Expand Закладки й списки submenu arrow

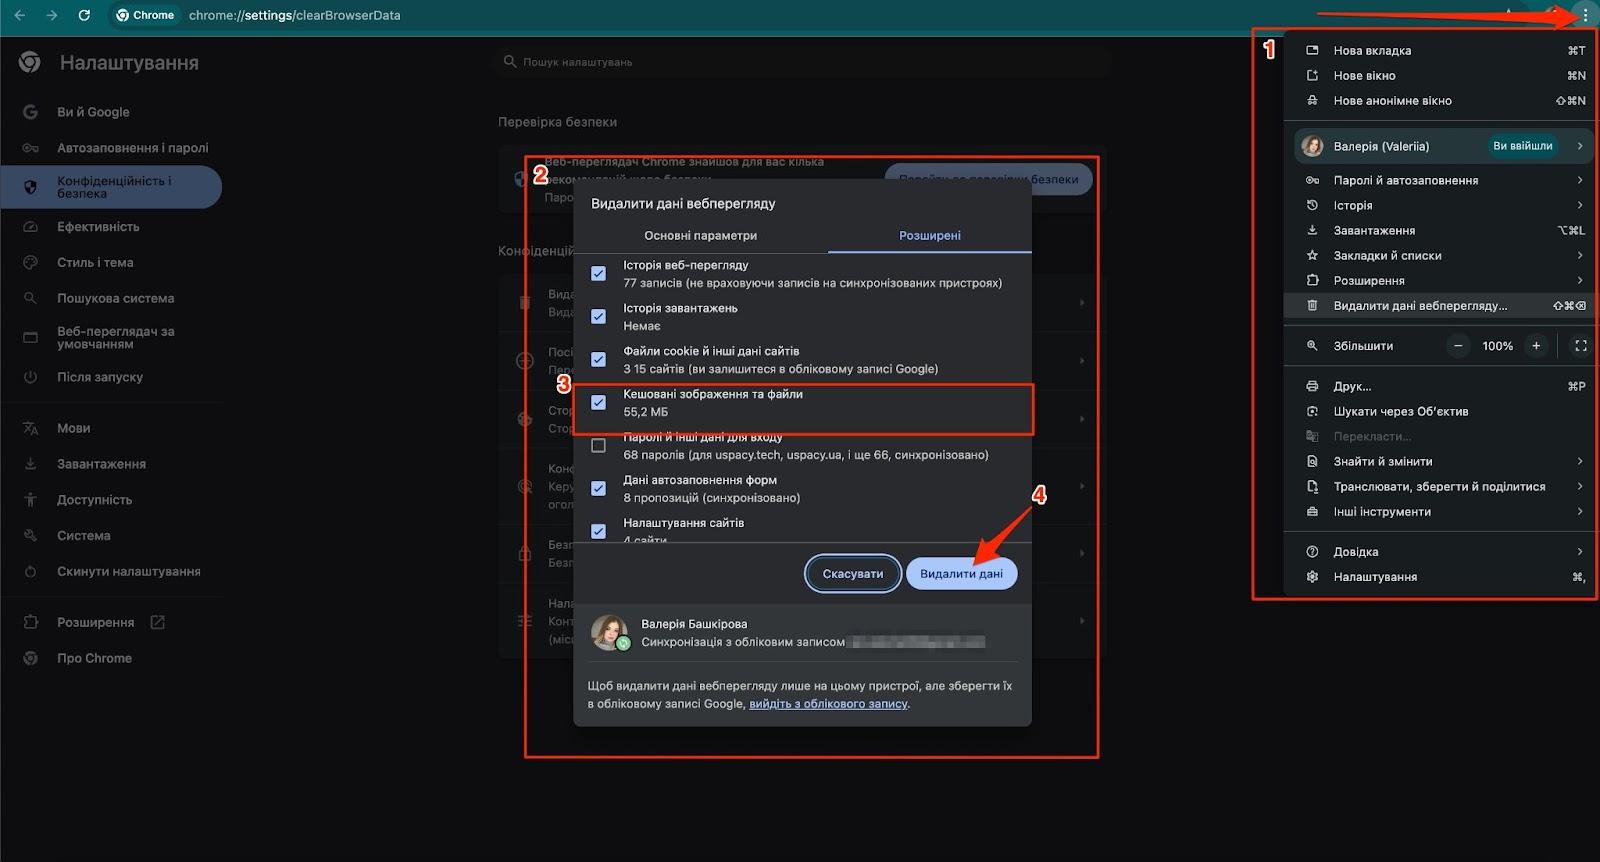pyautogui.click(x=1580, y=256)
